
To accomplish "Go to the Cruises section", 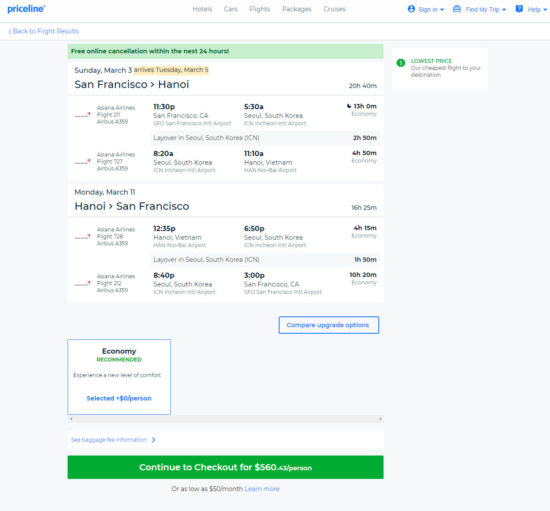I will click(x=334, y=9).
